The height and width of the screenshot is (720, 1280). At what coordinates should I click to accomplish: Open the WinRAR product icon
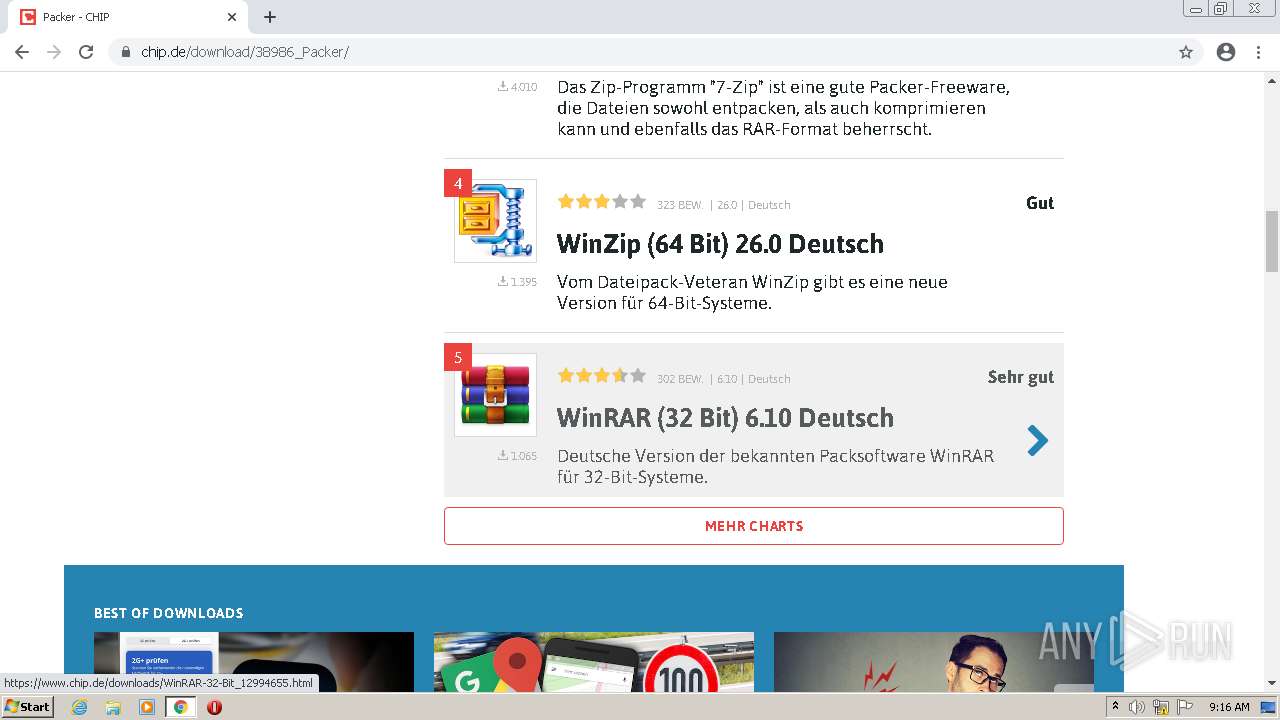pyautogui.click(x=495, y=395)
